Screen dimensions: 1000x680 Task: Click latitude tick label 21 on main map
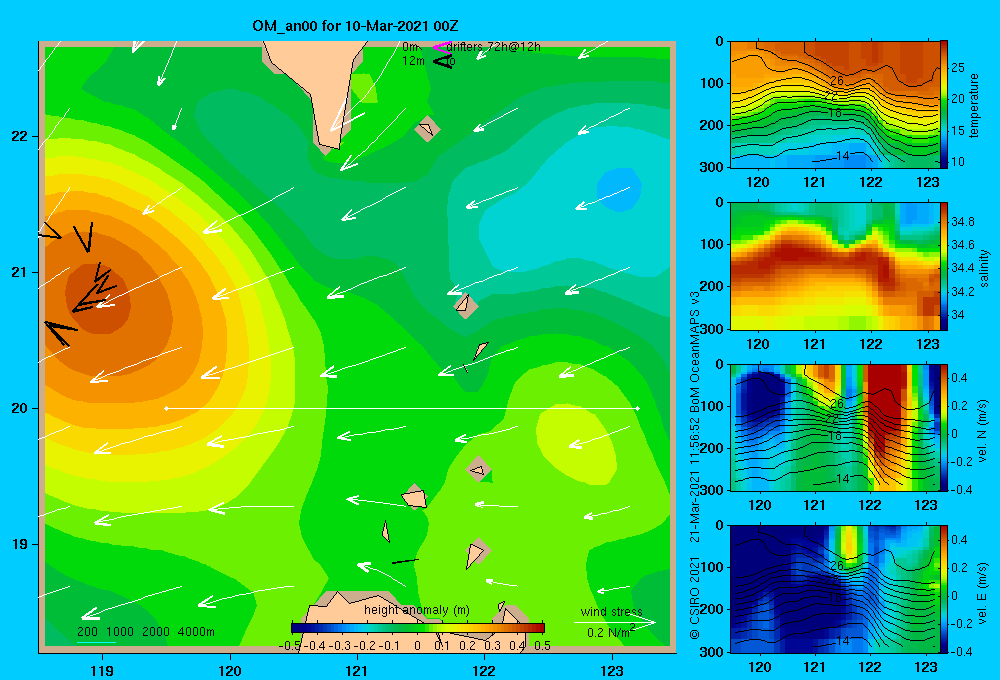tap(20, 272)
